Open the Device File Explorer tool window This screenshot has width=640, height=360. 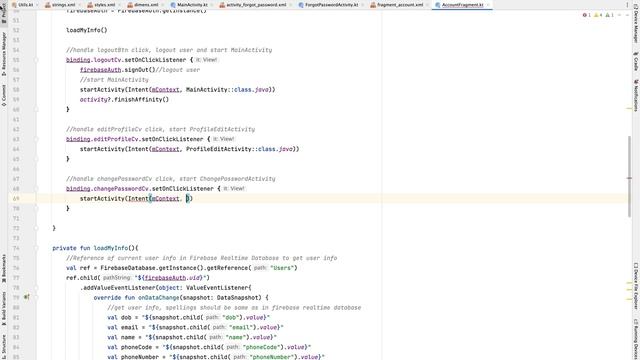636,286
